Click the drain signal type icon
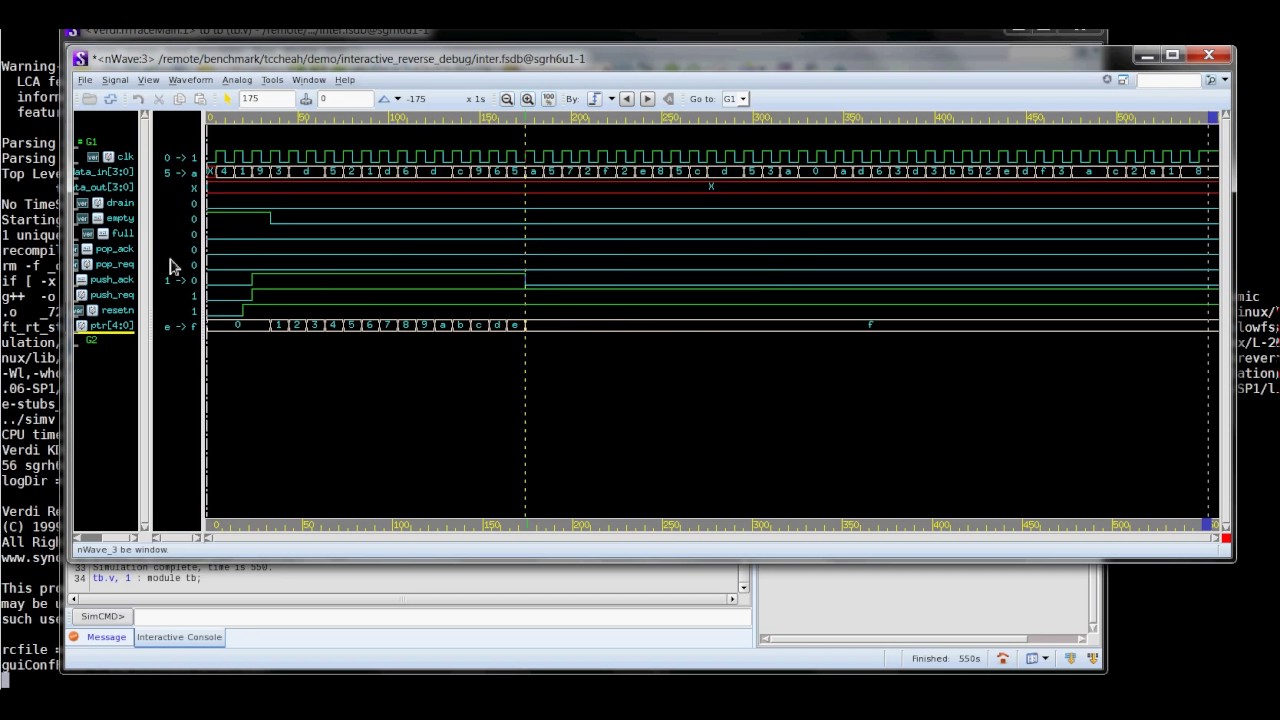Screen dimensions: 1280x720 98,203
